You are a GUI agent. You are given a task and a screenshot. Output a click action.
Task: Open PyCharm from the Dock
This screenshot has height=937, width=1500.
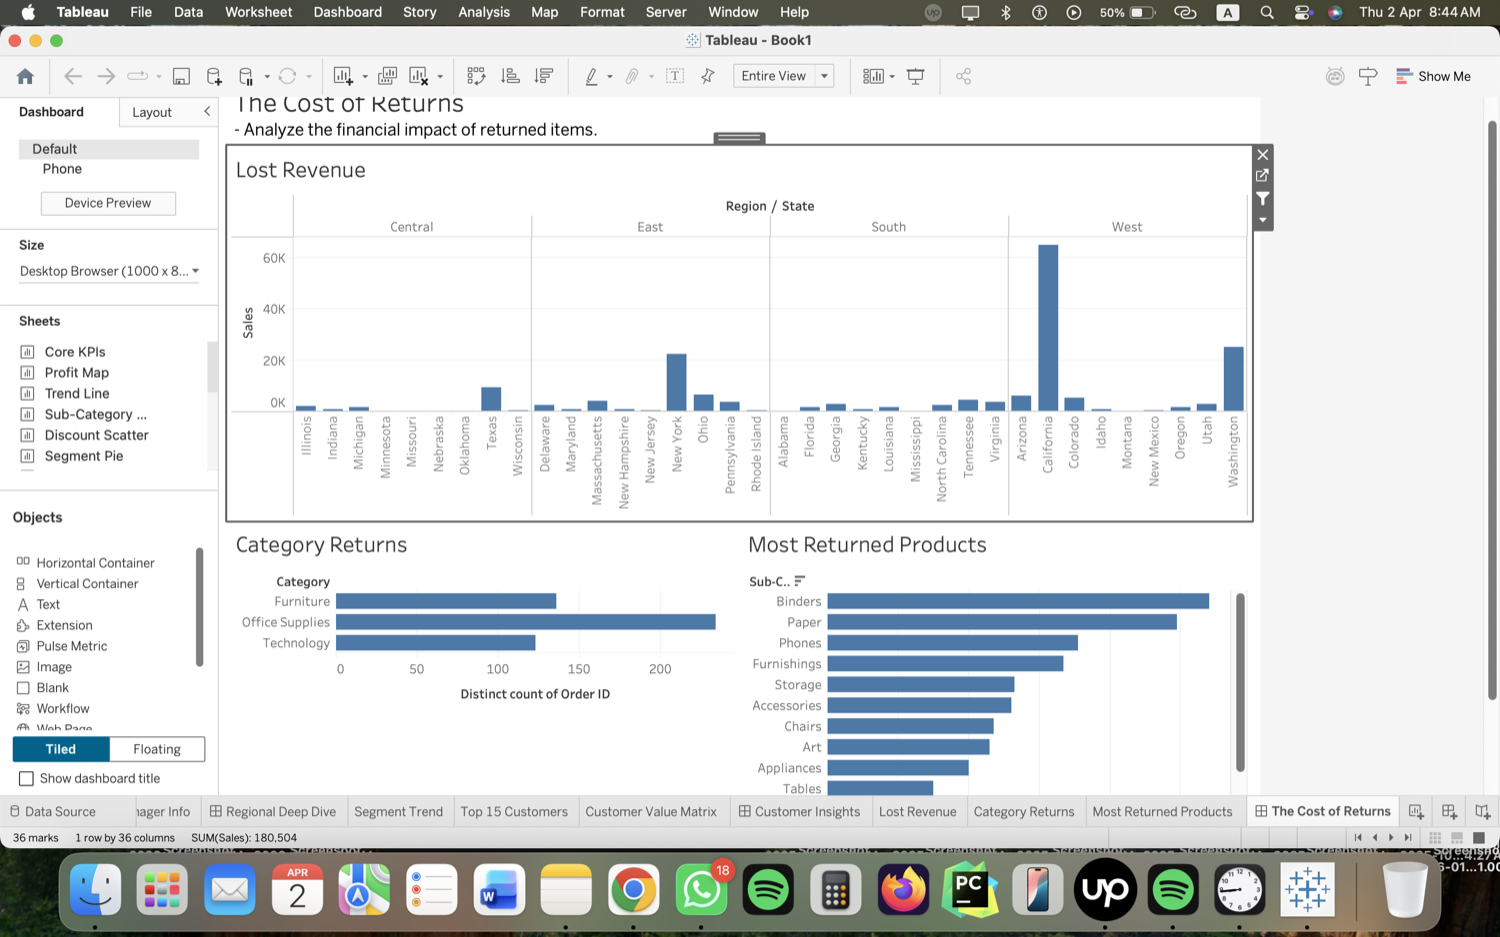969,889
